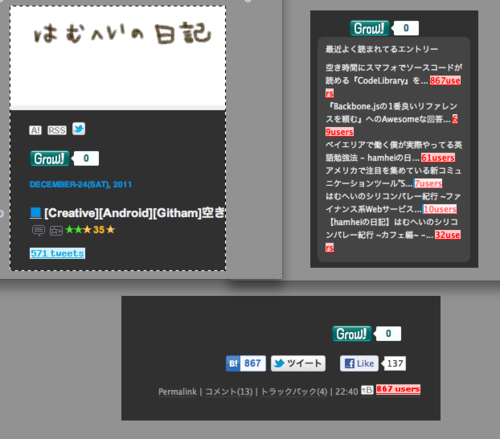Click the ツイート tweet button
The width and height of the screenshot is (500, 439).
pyautogui.click(x=298, y=363)
